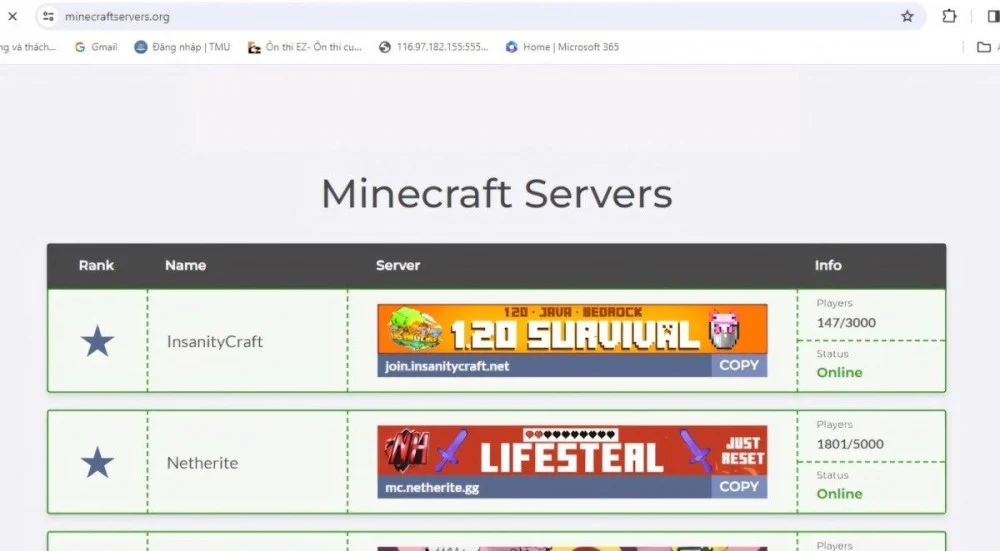Click the Name column header
The width and height of the screenshot is (1000, 551).
click(x=186, y=265)
